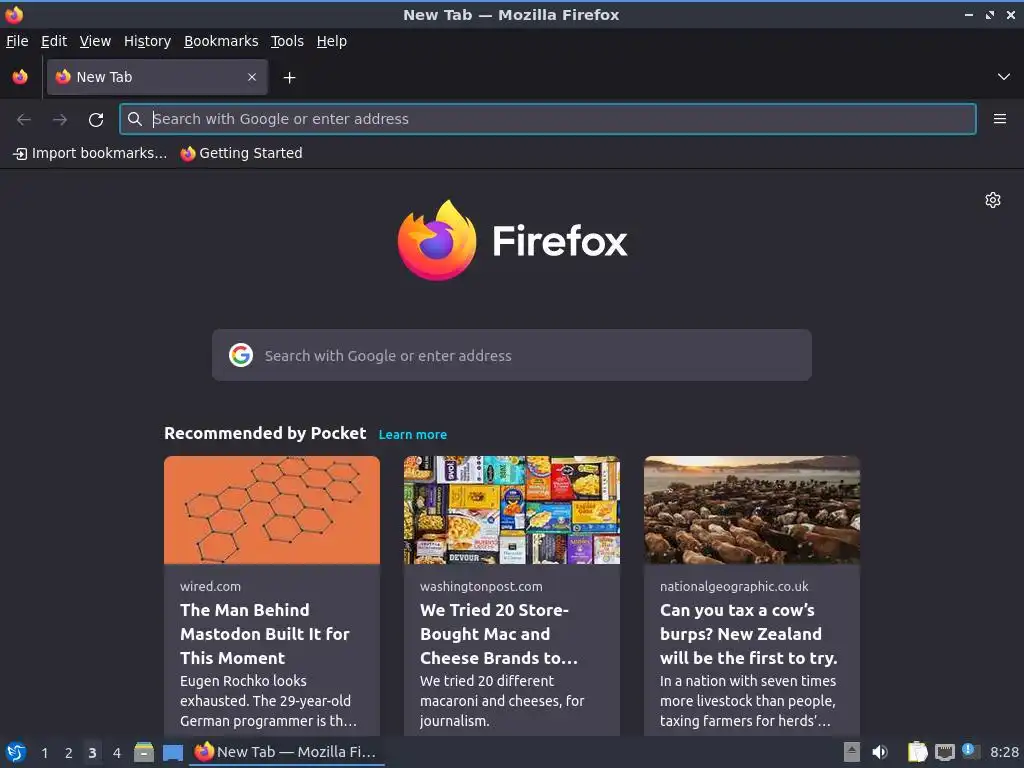Switch to workspace 2 in the pager
This screenshot has width=1024, height=768.
pos(69,753)
